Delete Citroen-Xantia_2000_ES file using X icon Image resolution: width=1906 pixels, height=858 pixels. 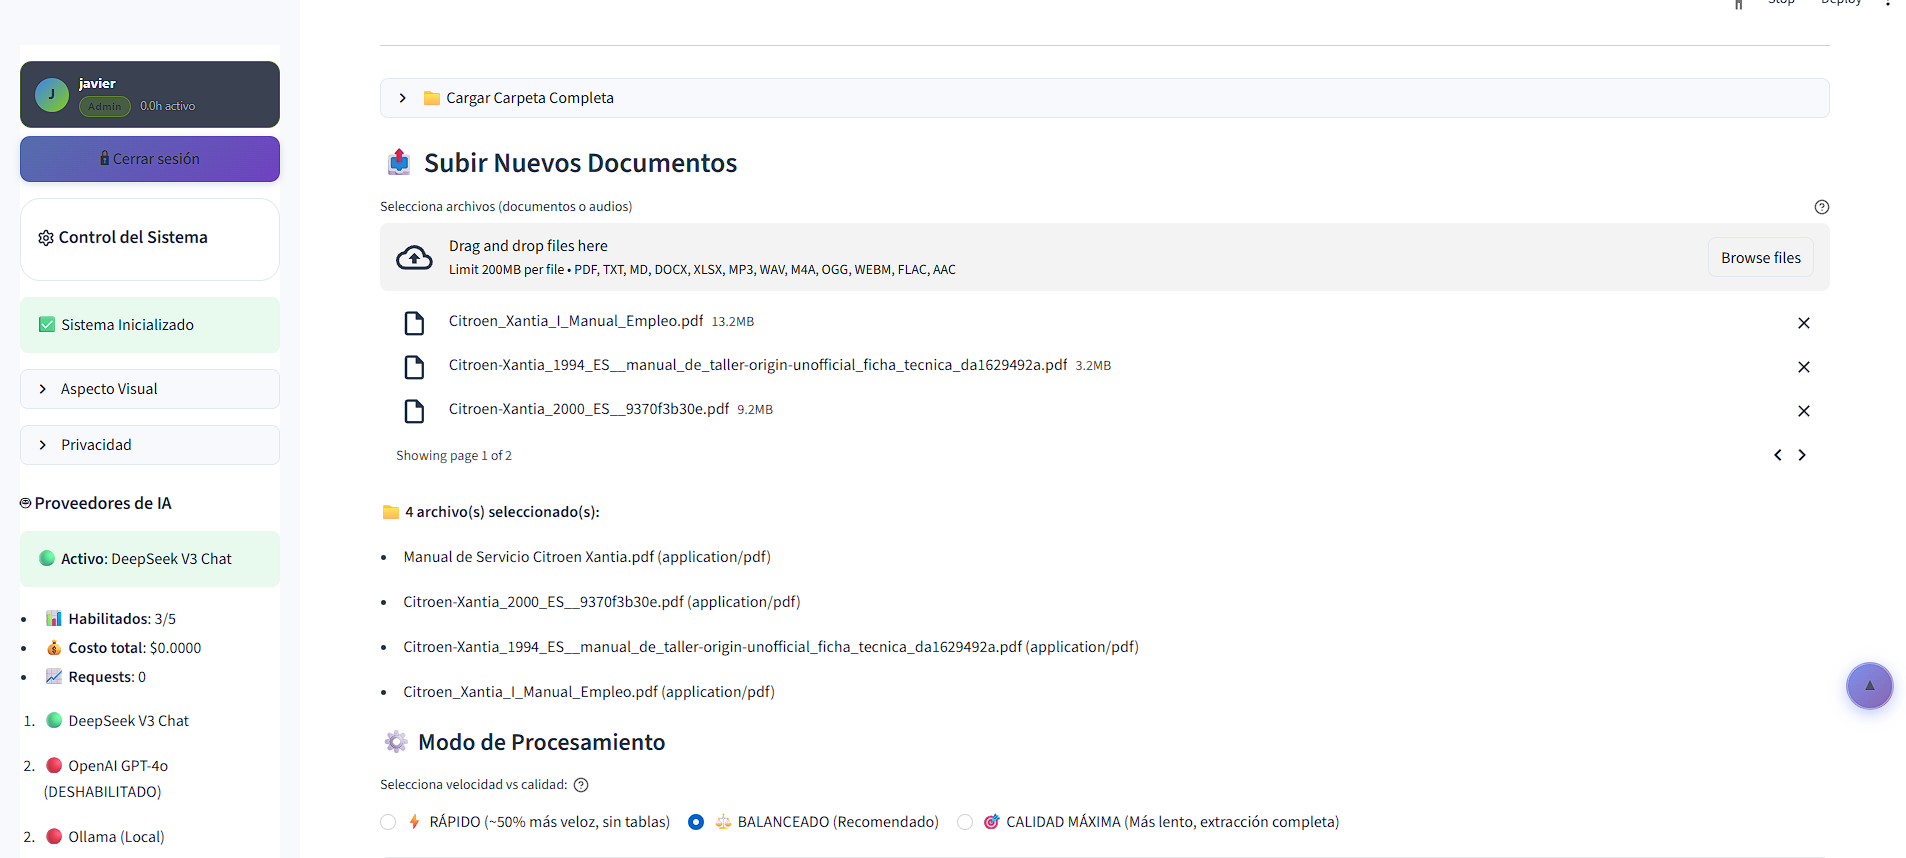tap(1803, 411)
